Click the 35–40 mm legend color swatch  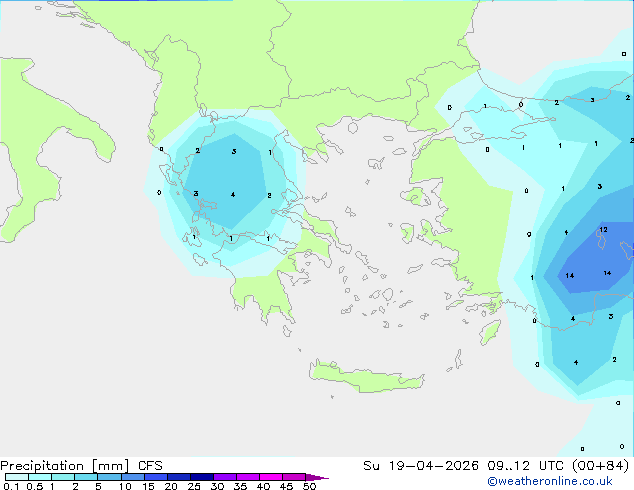pyautogui.click(x=248, y=477)
